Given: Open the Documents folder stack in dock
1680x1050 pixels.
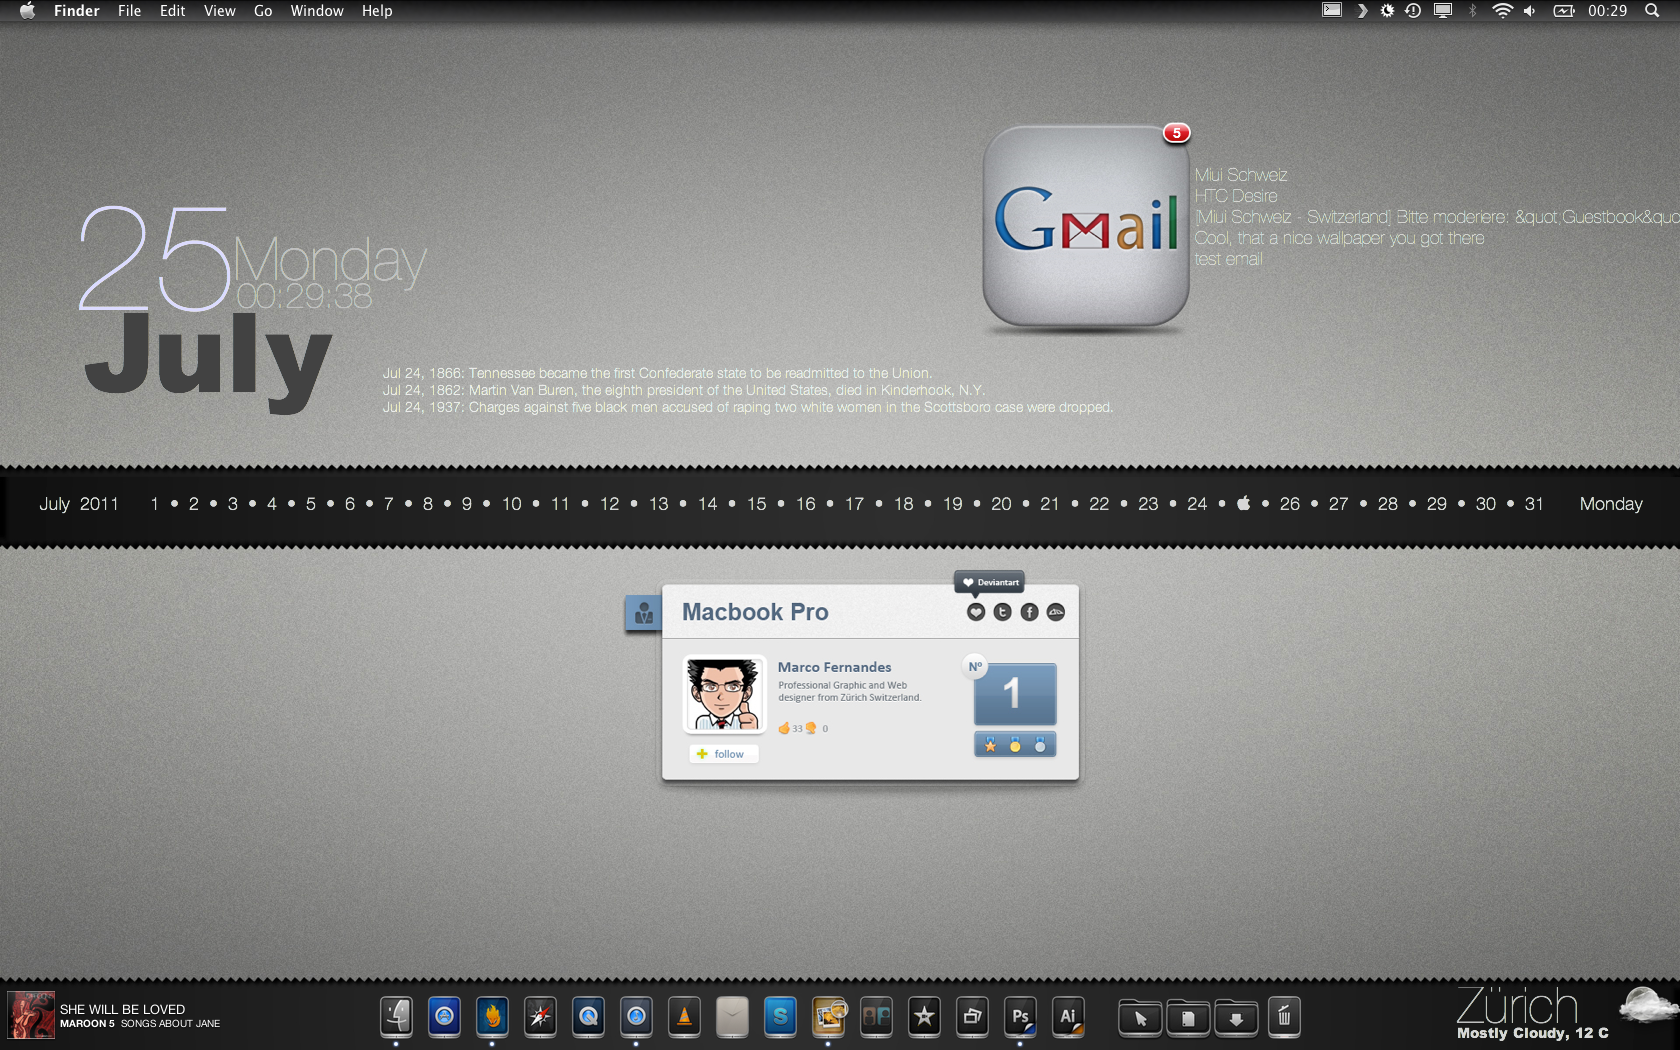Looking at the screenshot, I should click(x=1188, y=1018).
